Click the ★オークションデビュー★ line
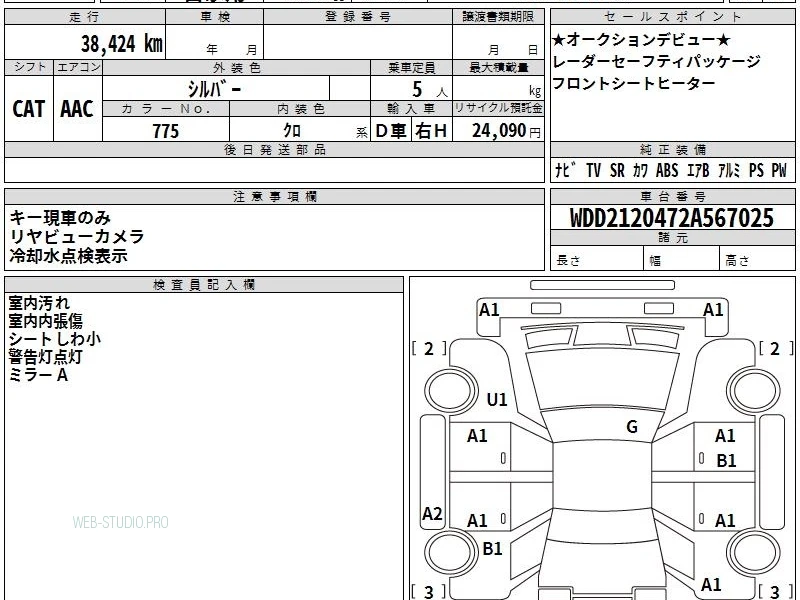The height and width of the screenshot is (600, 800). click(x=641, y=40)
